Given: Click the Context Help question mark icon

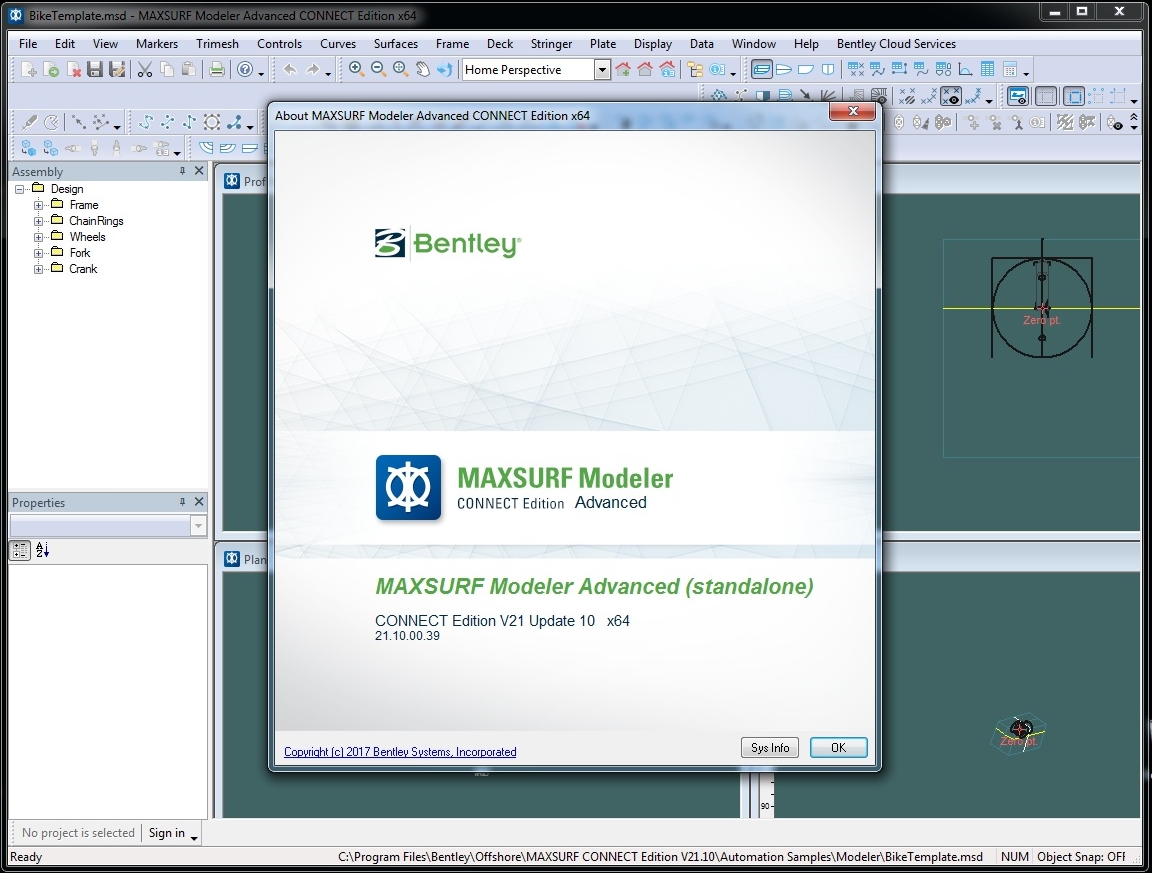Looking at the screenshot, I should 245,70.
